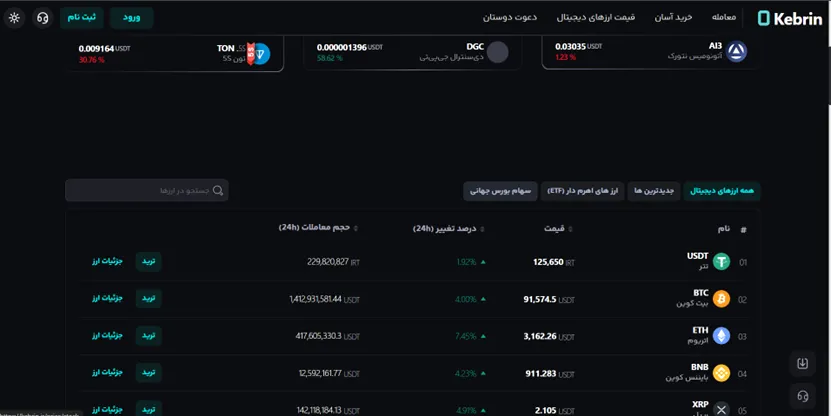Toggle the light/dark theme sun icon

14,18
